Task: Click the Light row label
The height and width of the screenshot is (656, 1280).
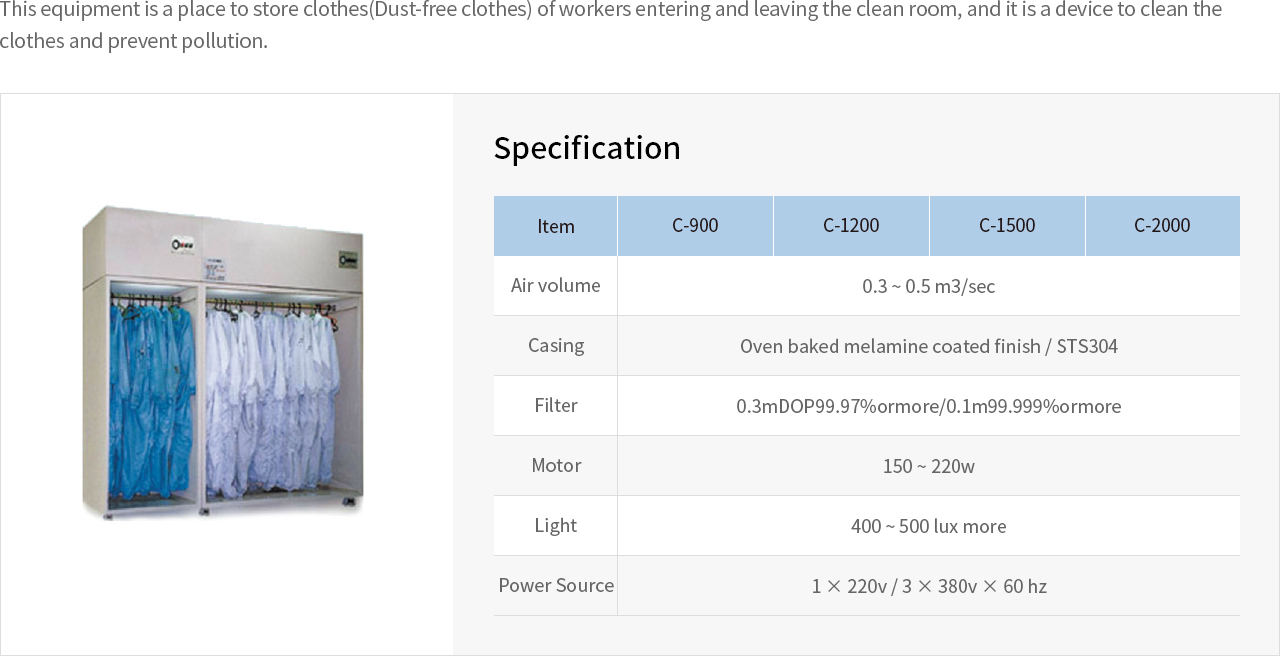Action: 556,526
